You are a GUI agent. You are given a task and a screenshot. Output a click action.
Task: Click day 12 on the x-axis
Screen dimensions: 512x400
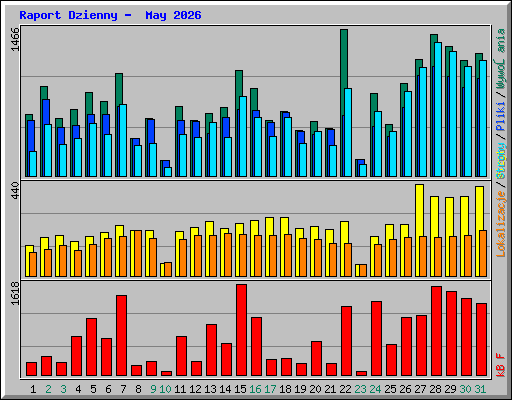(x=195, y=389)
